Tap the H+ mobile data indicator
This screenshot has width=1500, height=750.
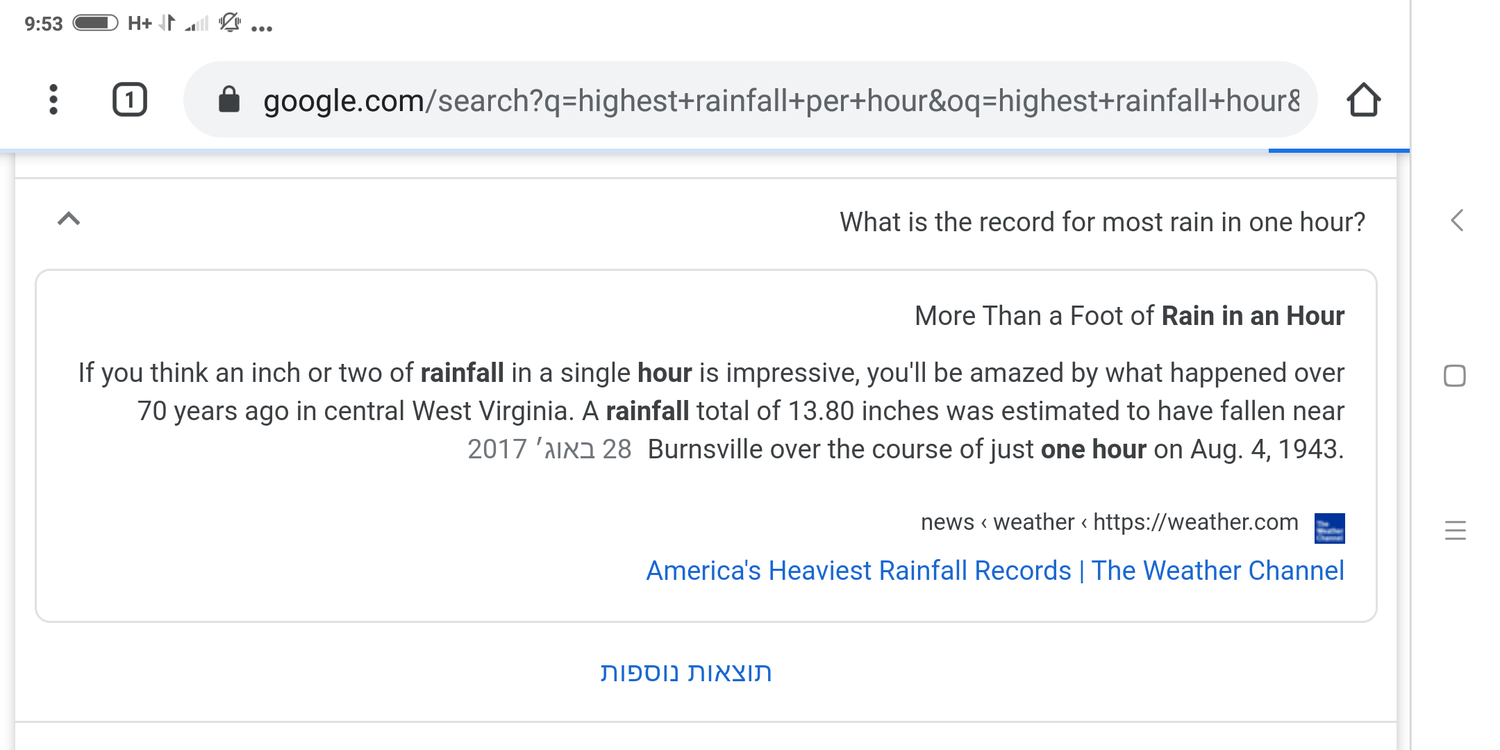click(139, 23)
